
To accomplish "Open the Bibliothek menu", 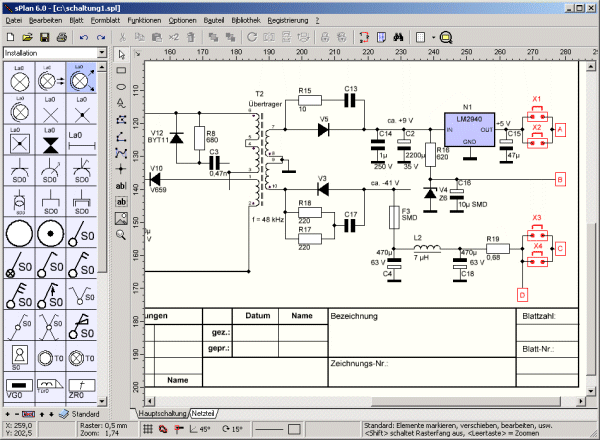I will point(246,21).
